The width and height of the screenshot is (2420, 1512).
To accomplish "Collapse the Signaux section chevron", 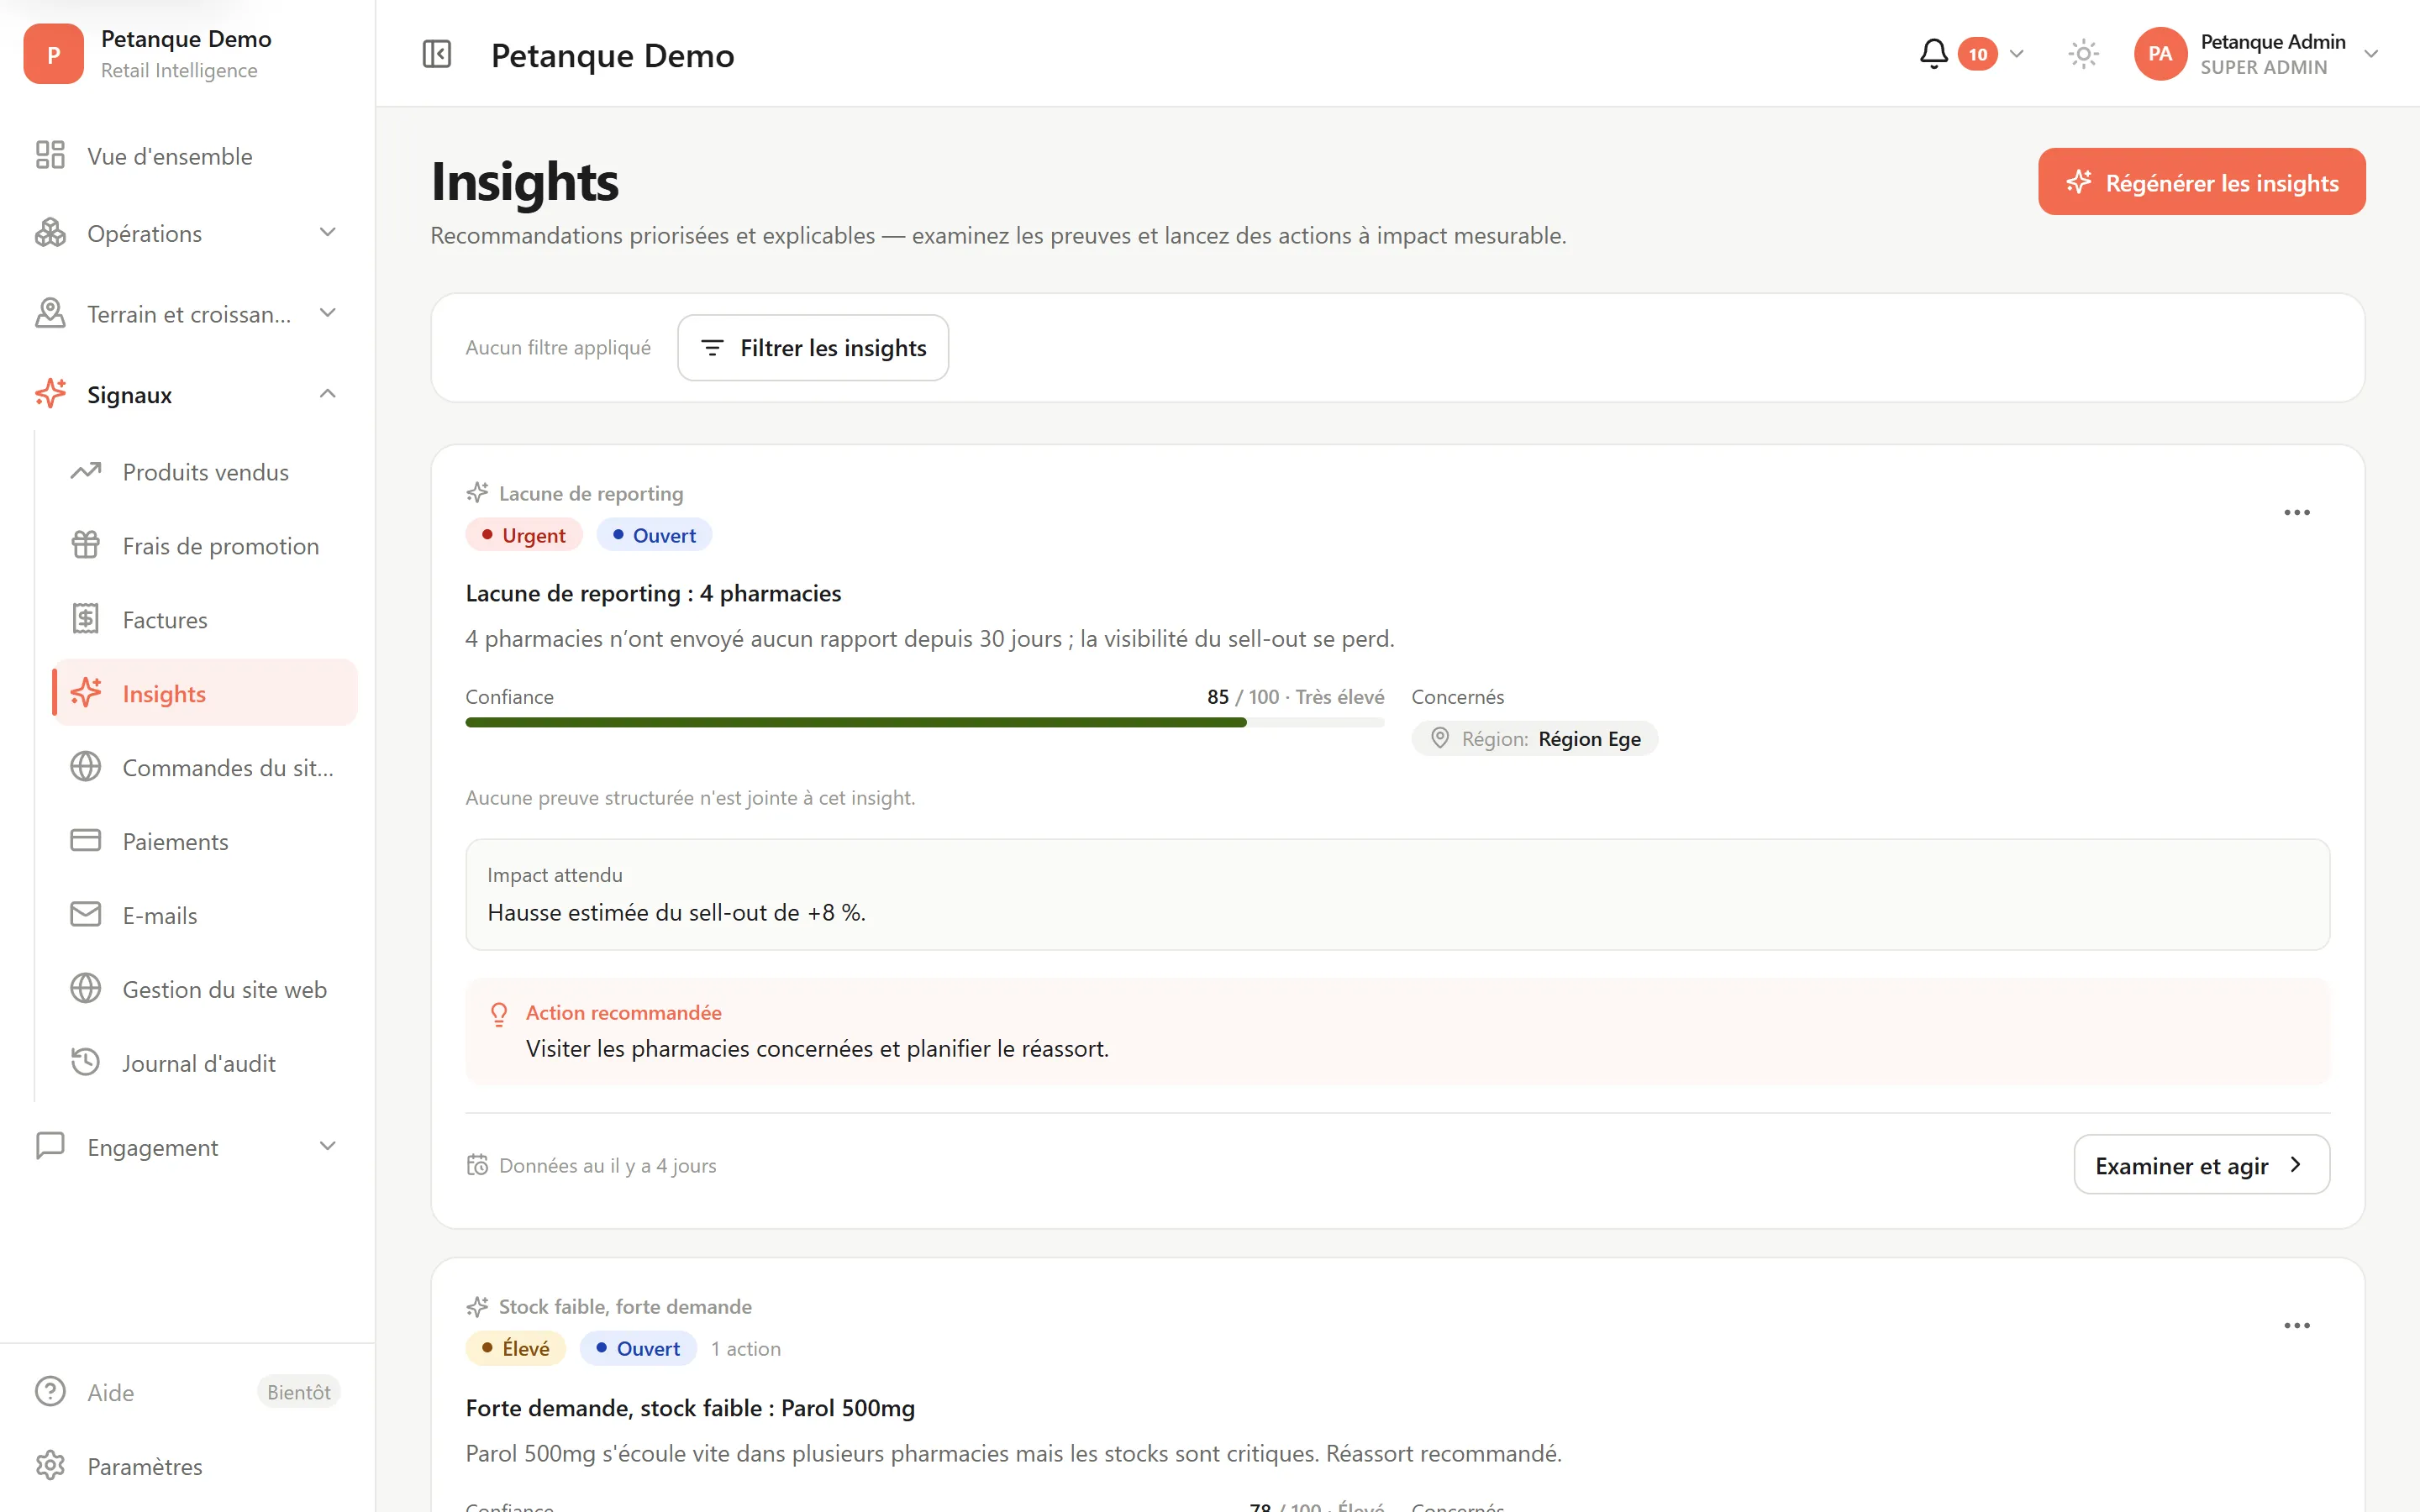I will click(x=327, y=394).
